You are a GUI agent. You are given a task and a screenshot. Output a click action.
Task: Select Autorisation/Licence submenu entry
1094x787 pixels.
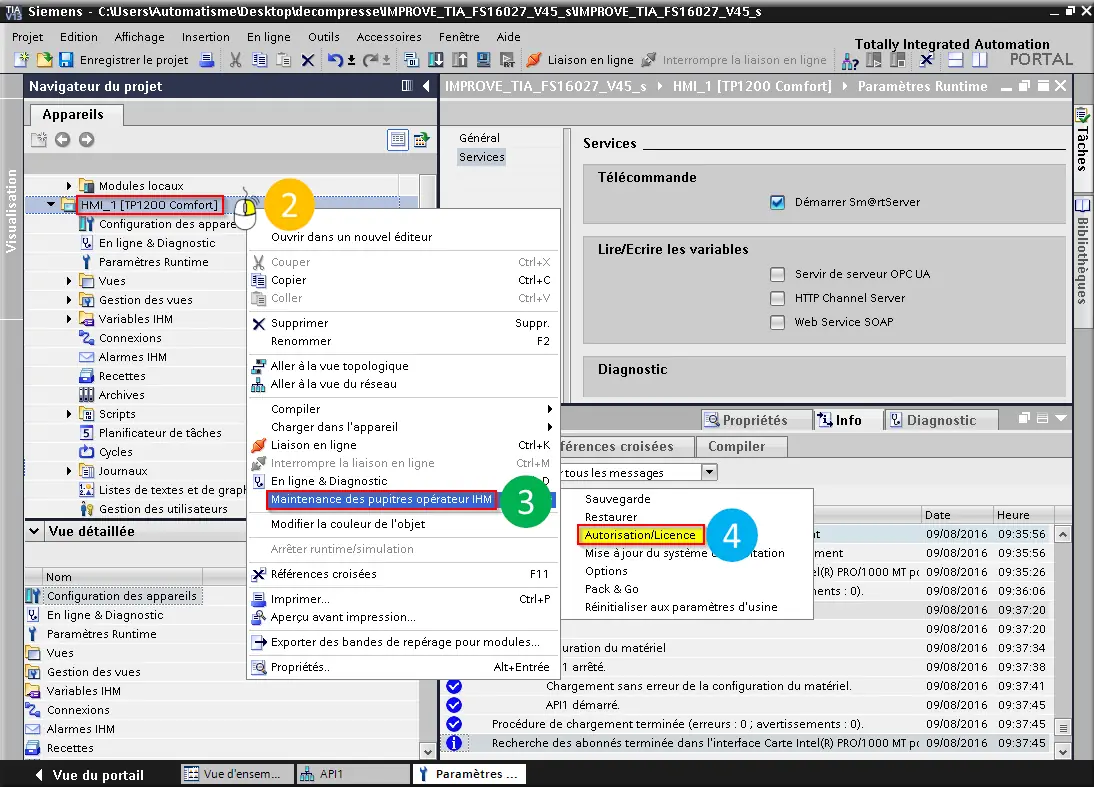pos(640,535)
